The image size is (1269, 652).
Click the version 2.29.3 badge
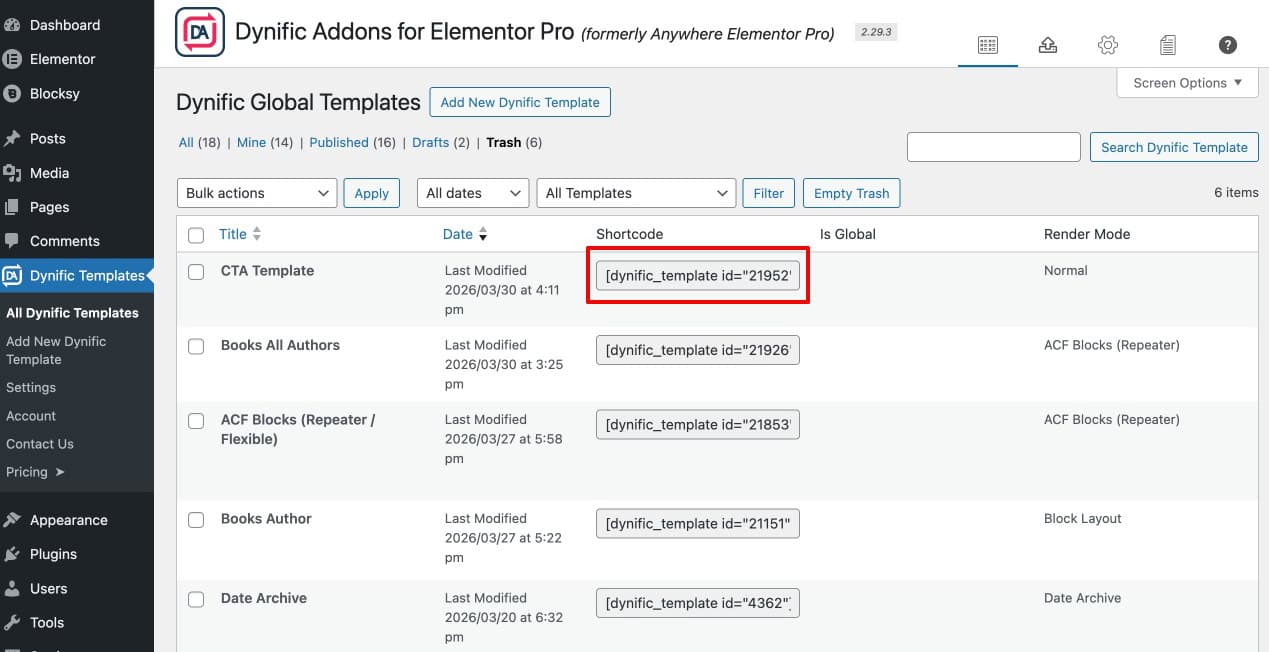876,32
